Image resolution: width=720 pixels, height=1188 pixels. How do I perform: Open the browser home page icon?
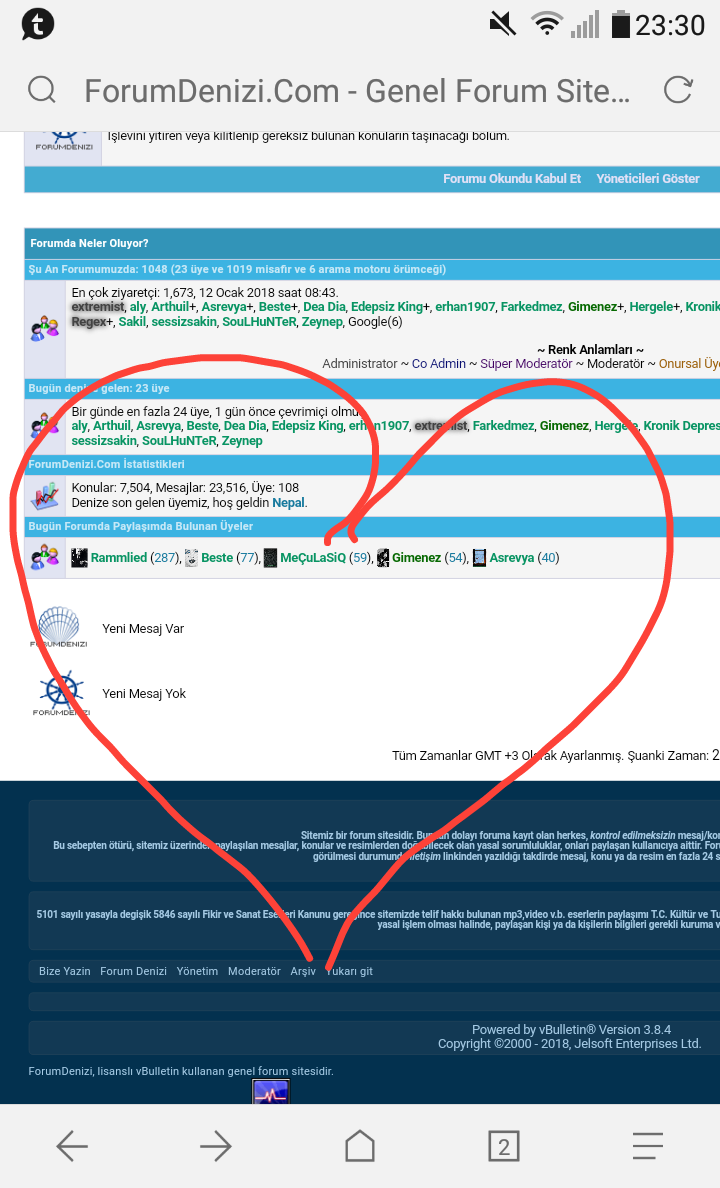pos(360,1146)
